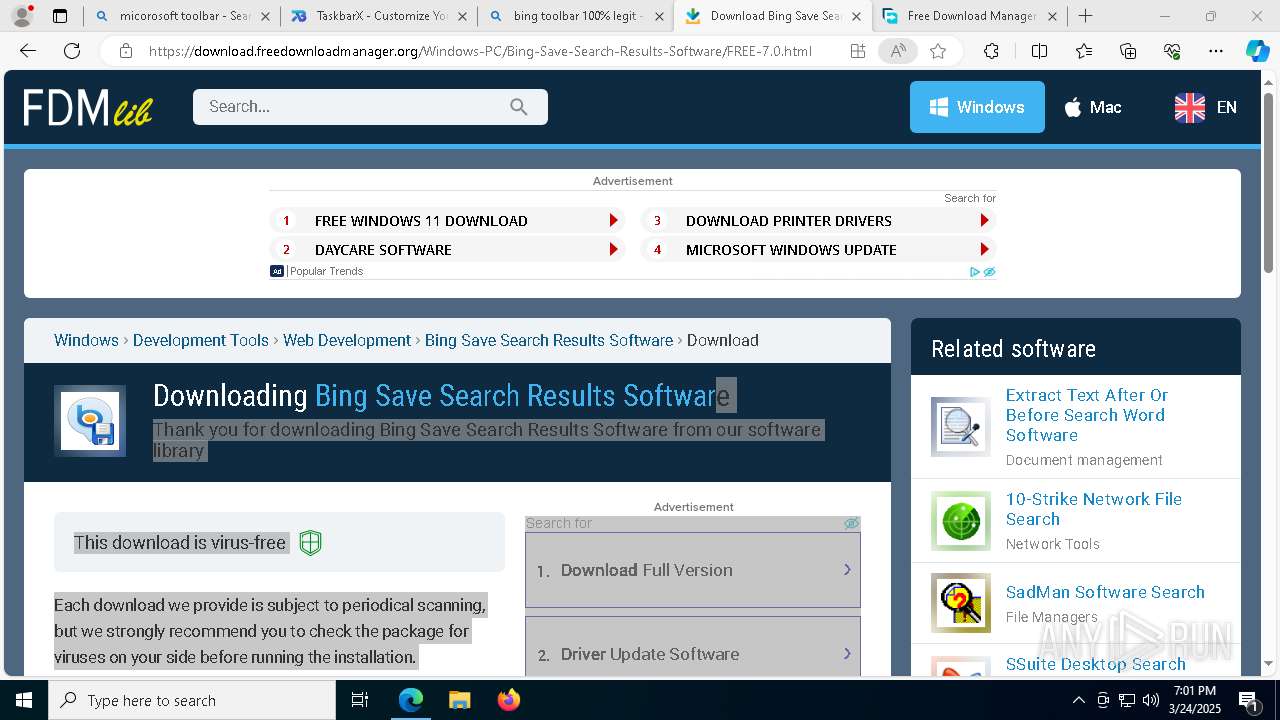This screenshot has width=1280, height=720.
Task: Open Web Development breadcrumb link
Action: pos(347,340)
